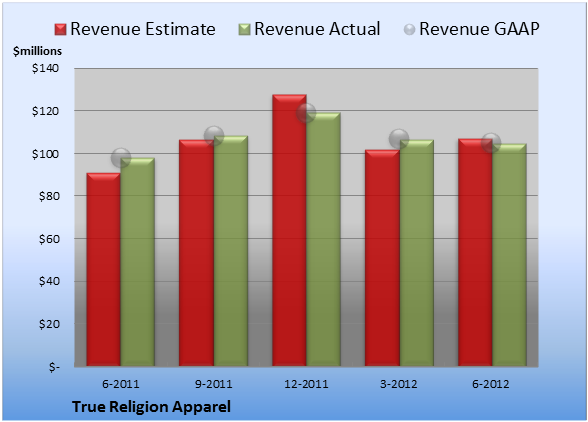Click the $60 y-axis label
The width and height of the screenshot is (588, 422).
point(49,239)
